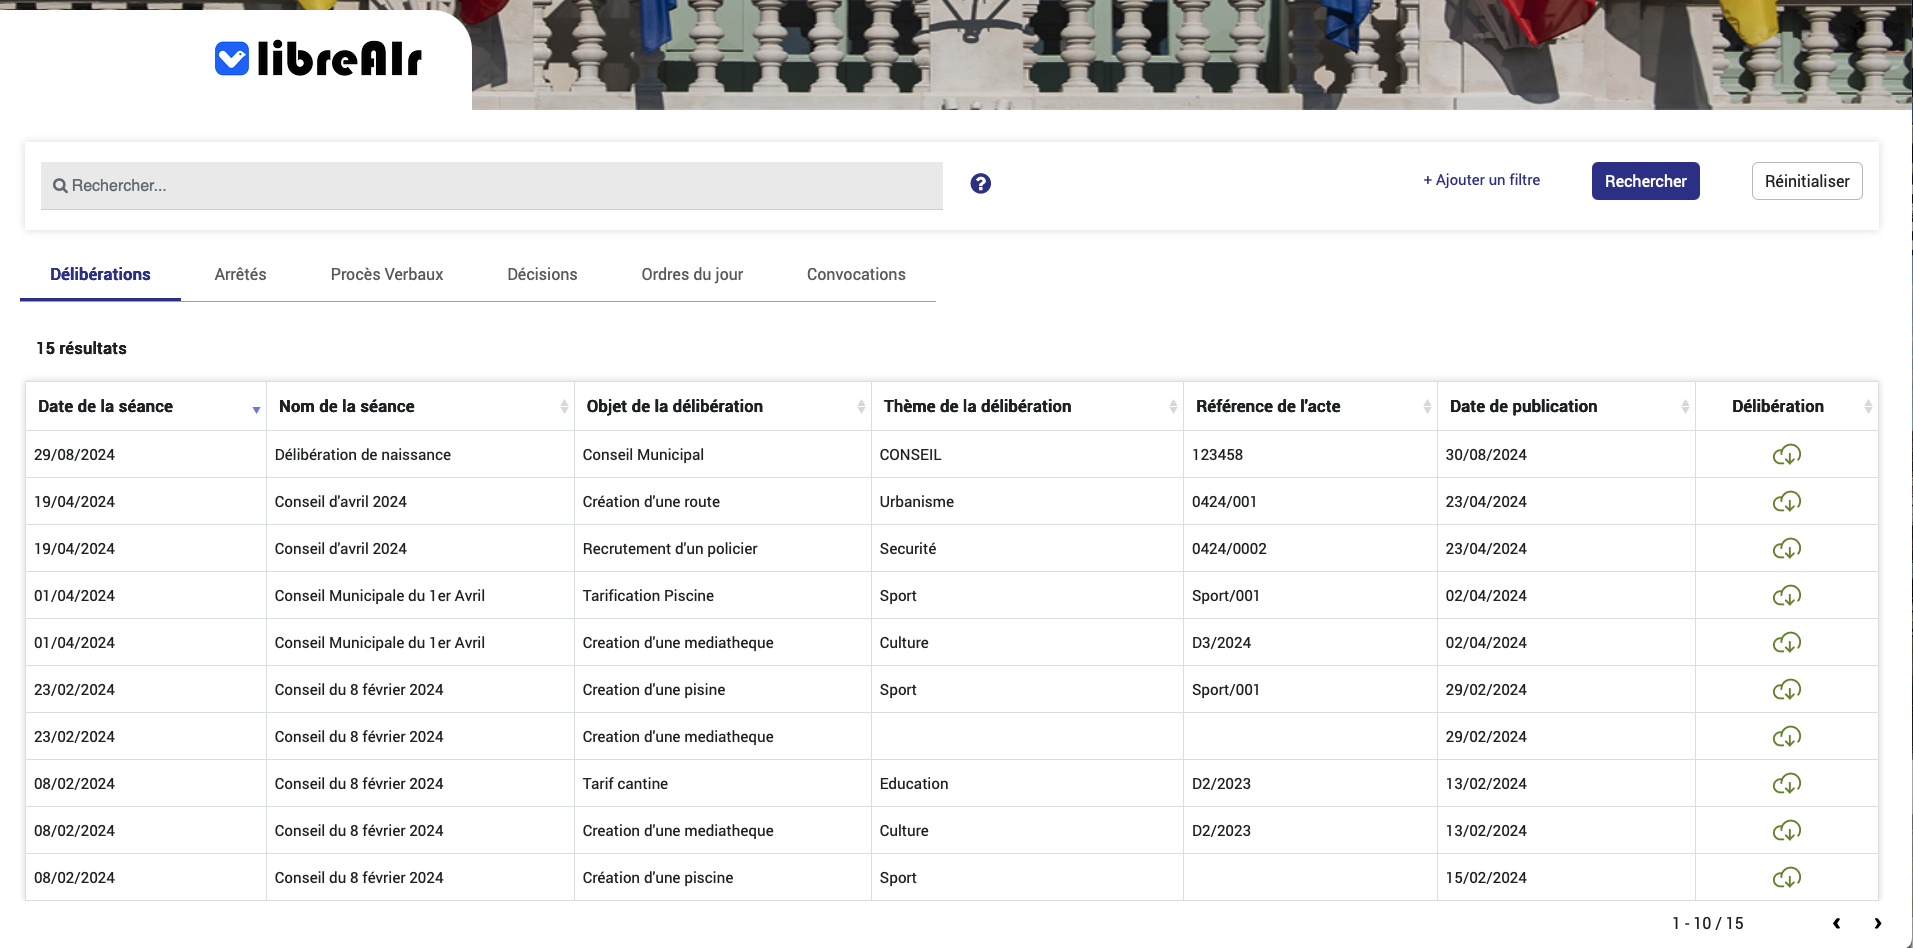Image resolution: width=1913 pixels, height=948 pixels.
Task: Open the Délibérations tab
Action: pyautogui.click(x=100, y=274)
